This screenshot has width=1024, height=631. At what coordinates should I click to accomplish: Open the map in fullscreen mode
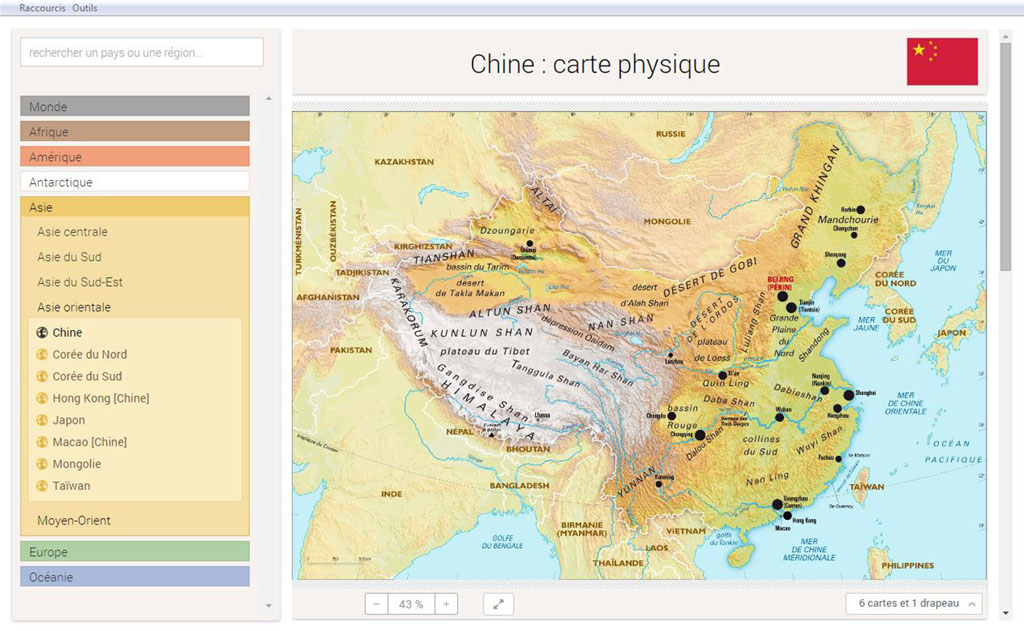tap(498, 604)
